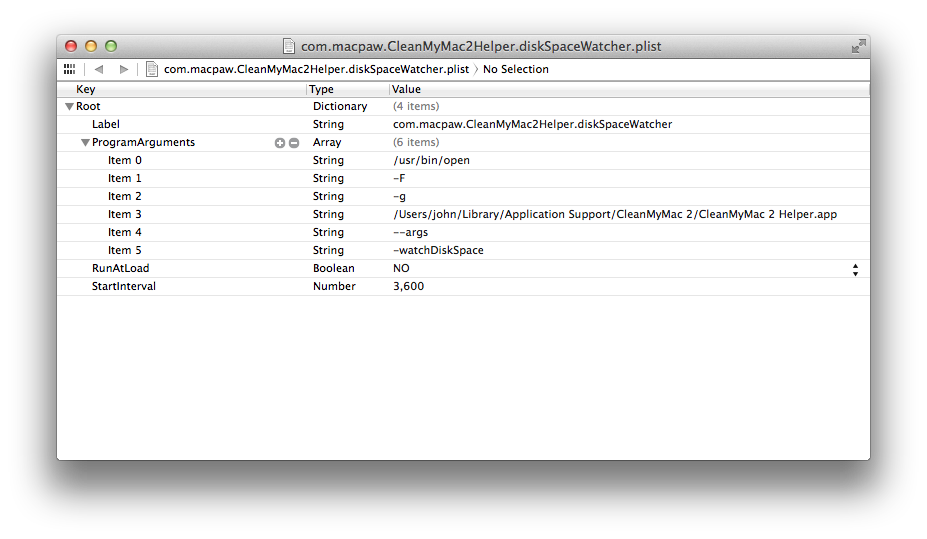
Task: Add item with plus button on ProgramArguments
Action: click(280, 142)
